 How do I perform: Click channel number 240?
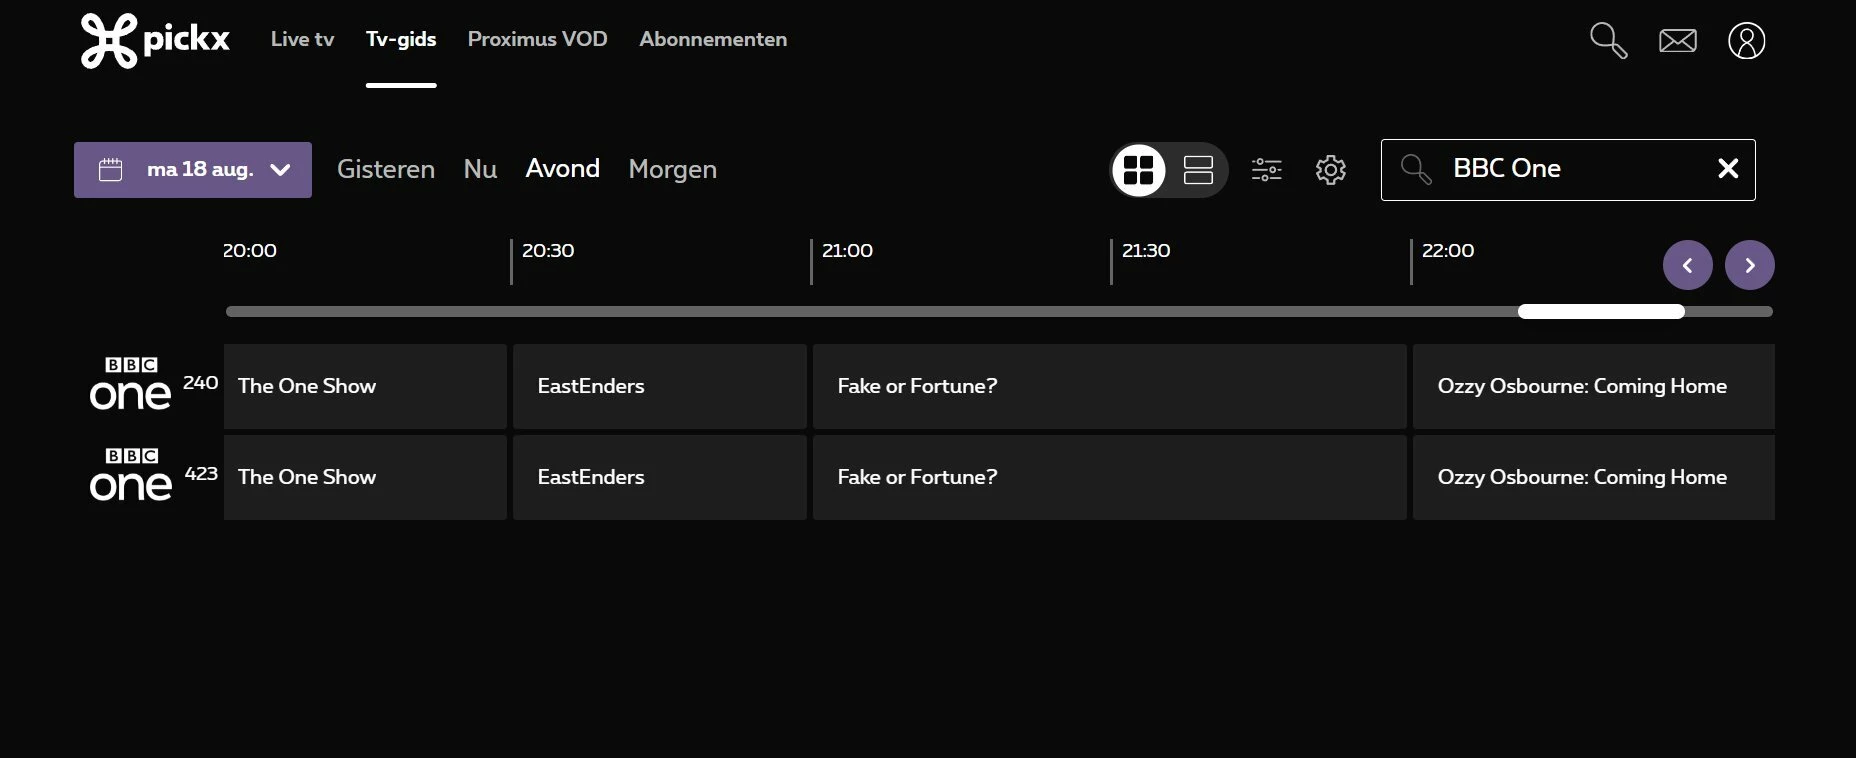click(x=200, y=383)
